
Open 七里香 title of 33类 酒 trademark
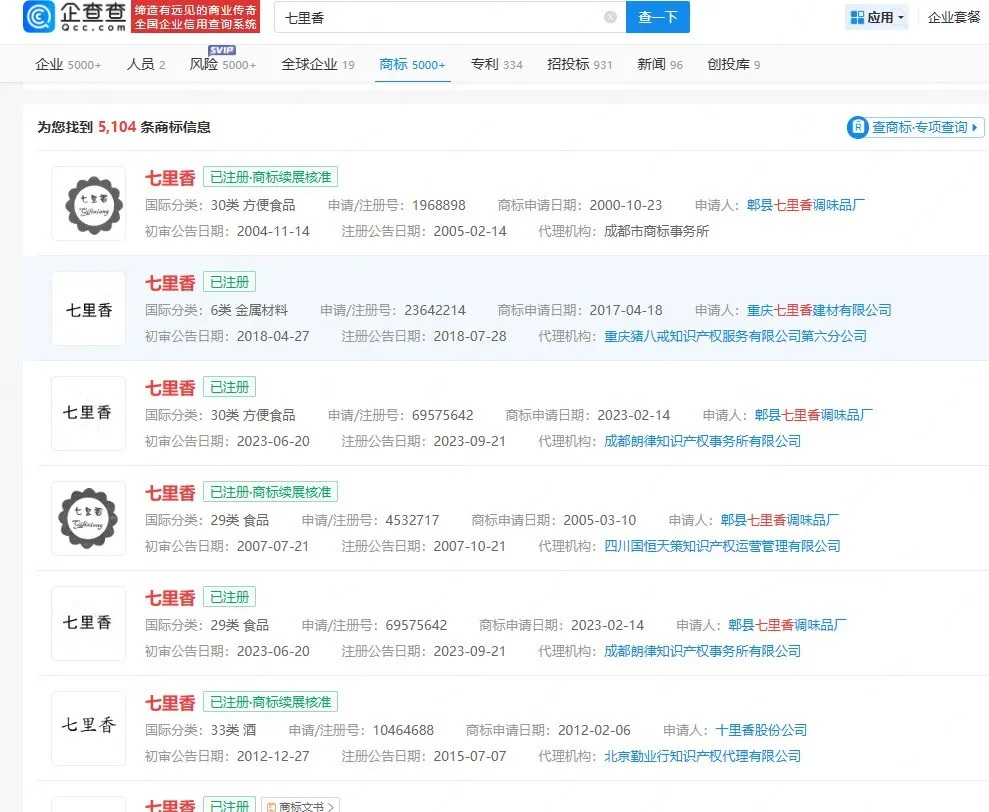(x=170, y=703)
